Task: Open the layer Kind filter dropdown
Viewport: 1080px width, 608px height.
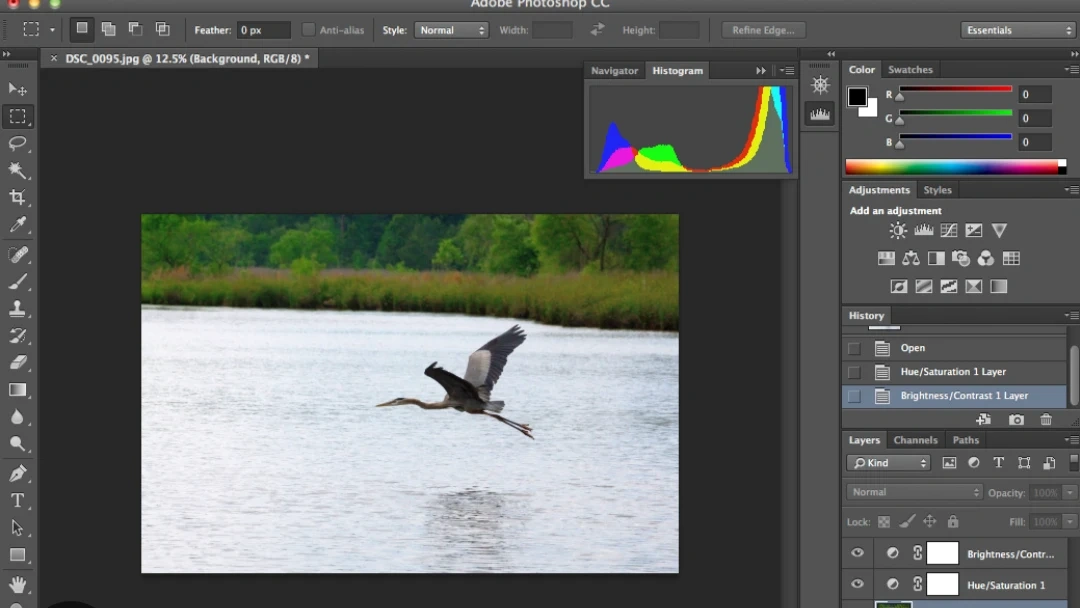Action: tap(889, 463)
